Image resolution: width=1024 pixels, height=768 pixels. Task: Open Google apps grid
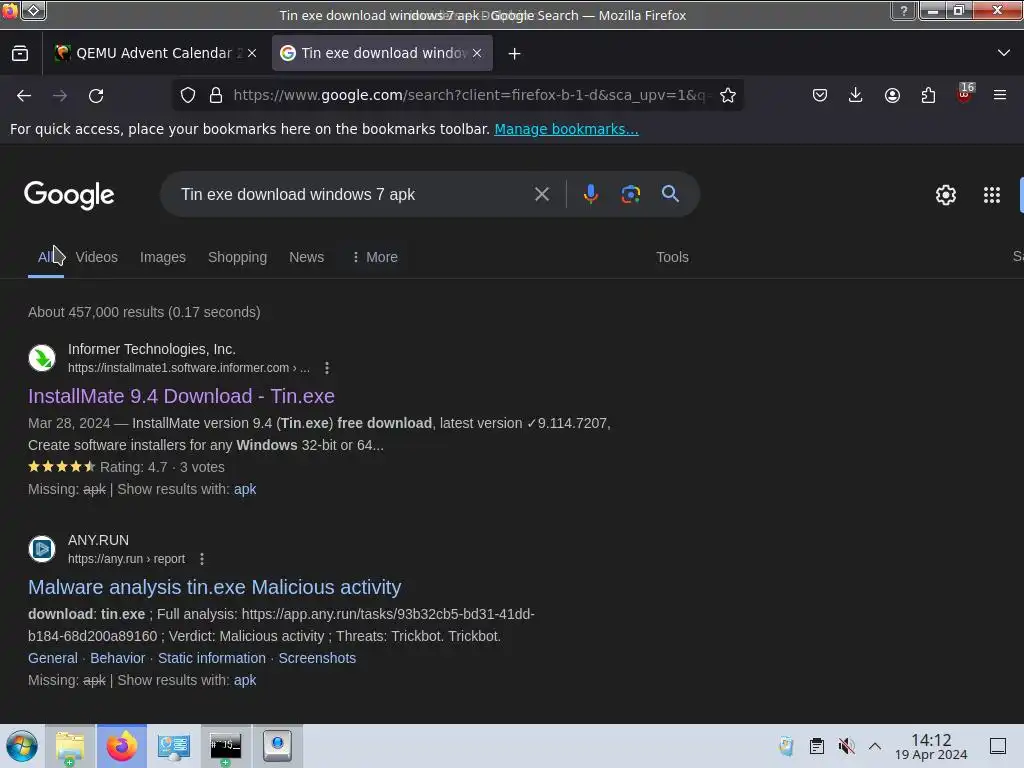[x=991, y=195]
